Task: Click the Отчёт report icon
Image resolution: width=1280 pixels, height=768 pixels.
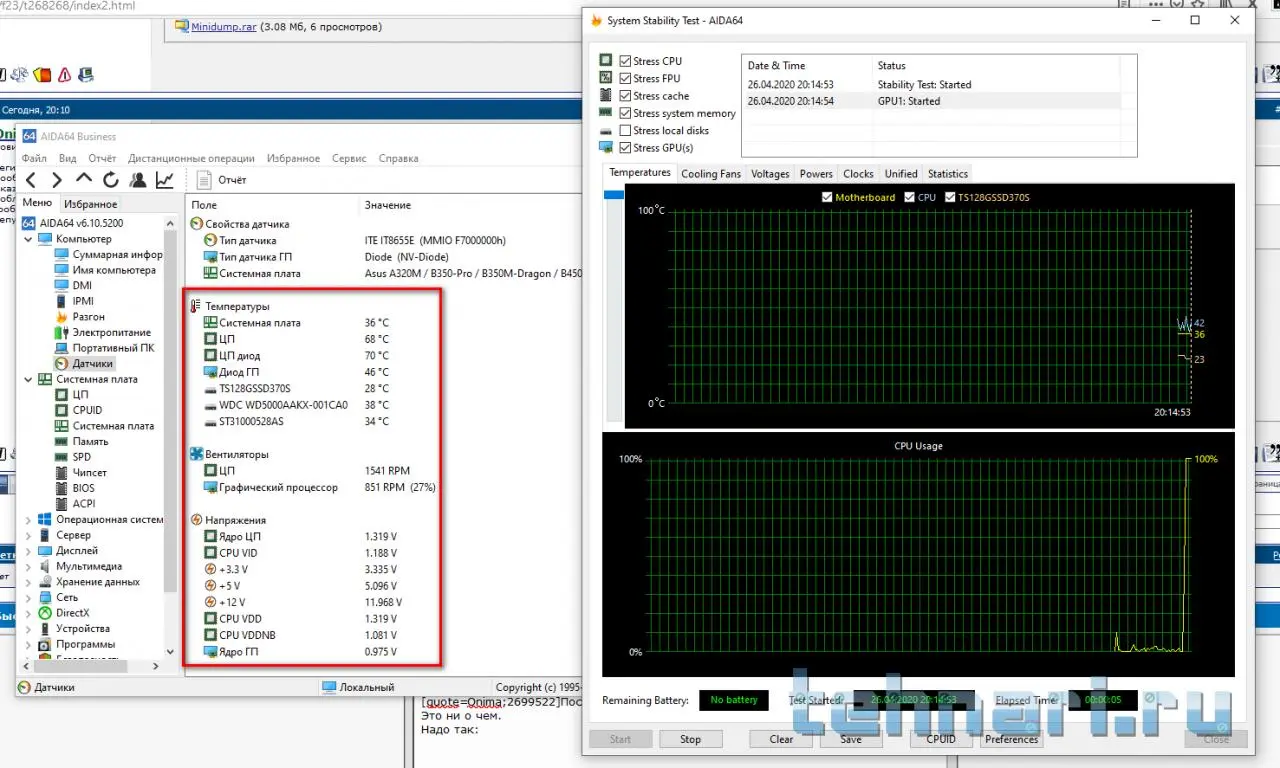Action: click(x=204, y=180)
